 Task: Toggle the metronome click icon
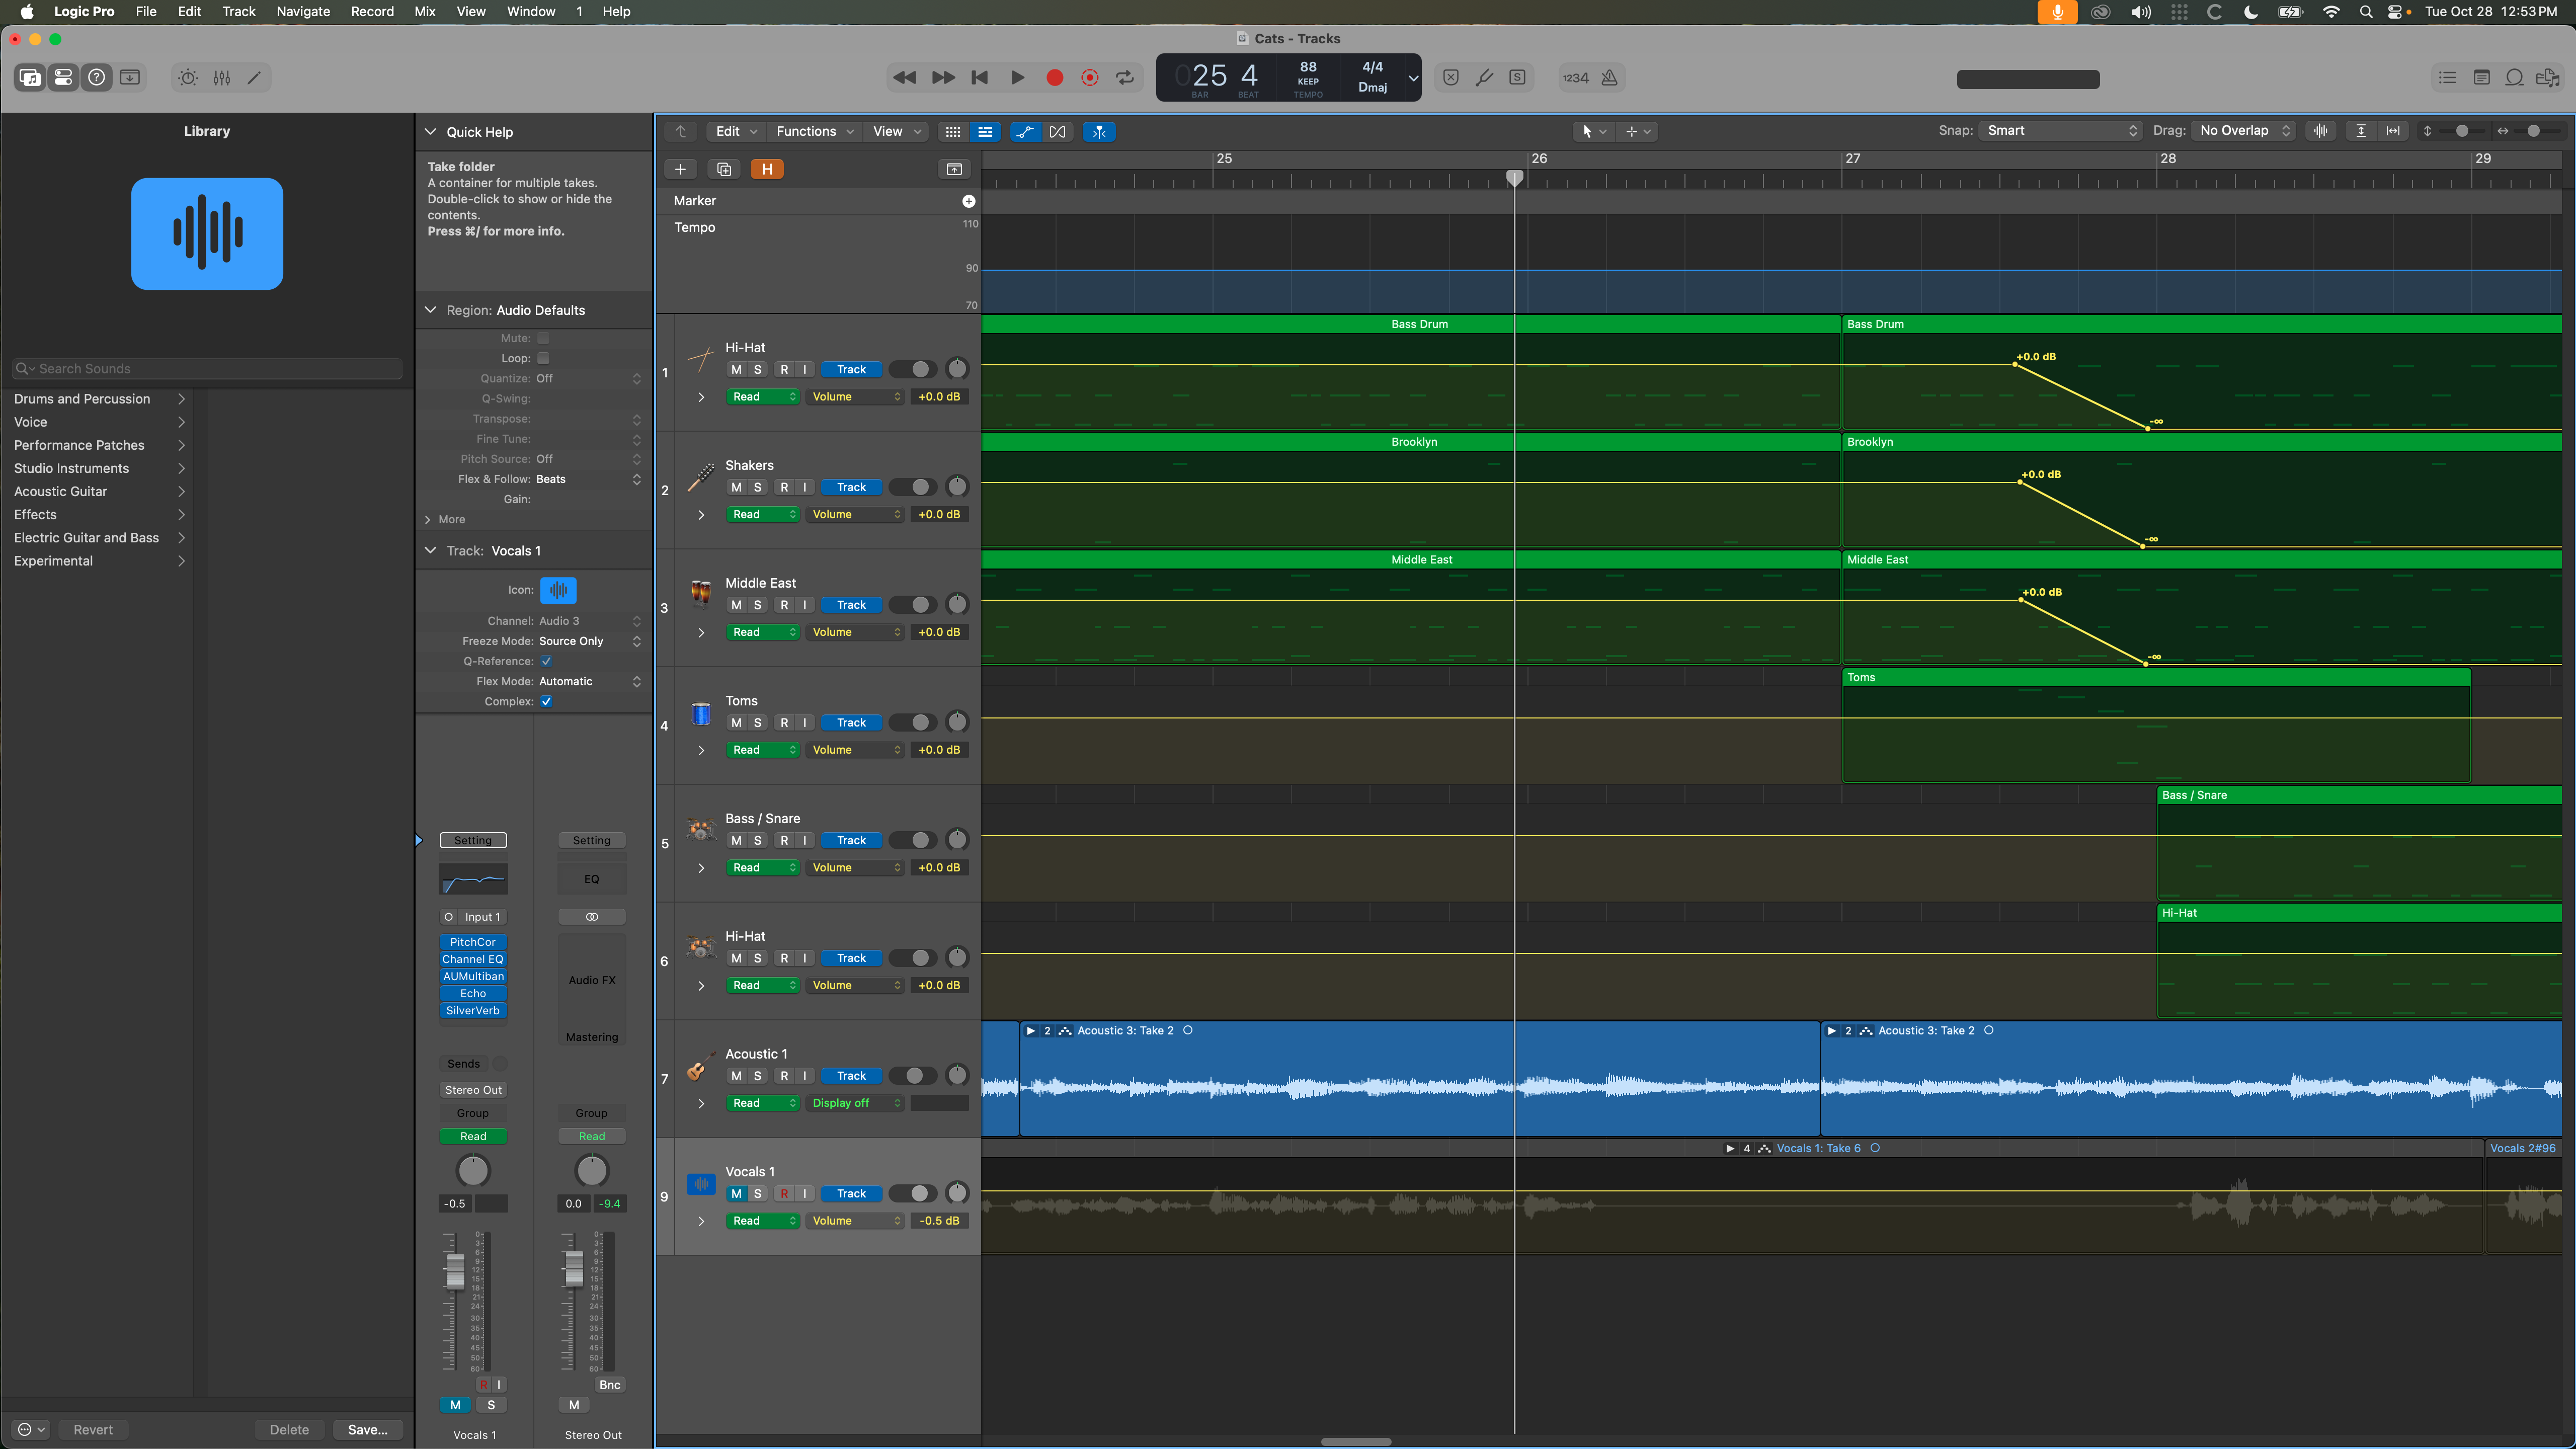[1609, 77]
